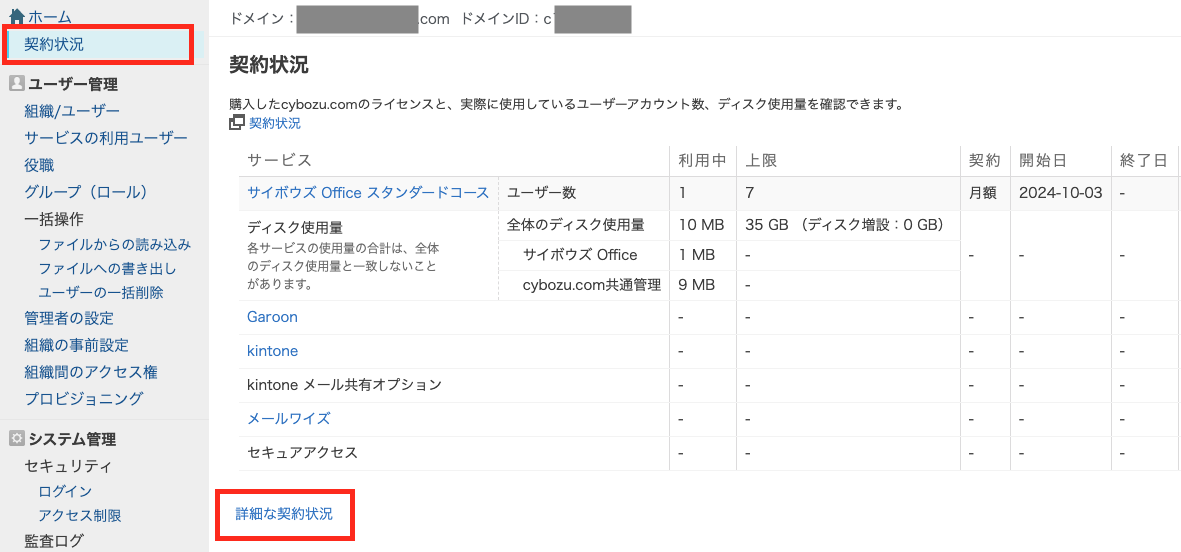Open 監査ログ in sidebar
Viewport: 1181px width, 552px height.
54,541
